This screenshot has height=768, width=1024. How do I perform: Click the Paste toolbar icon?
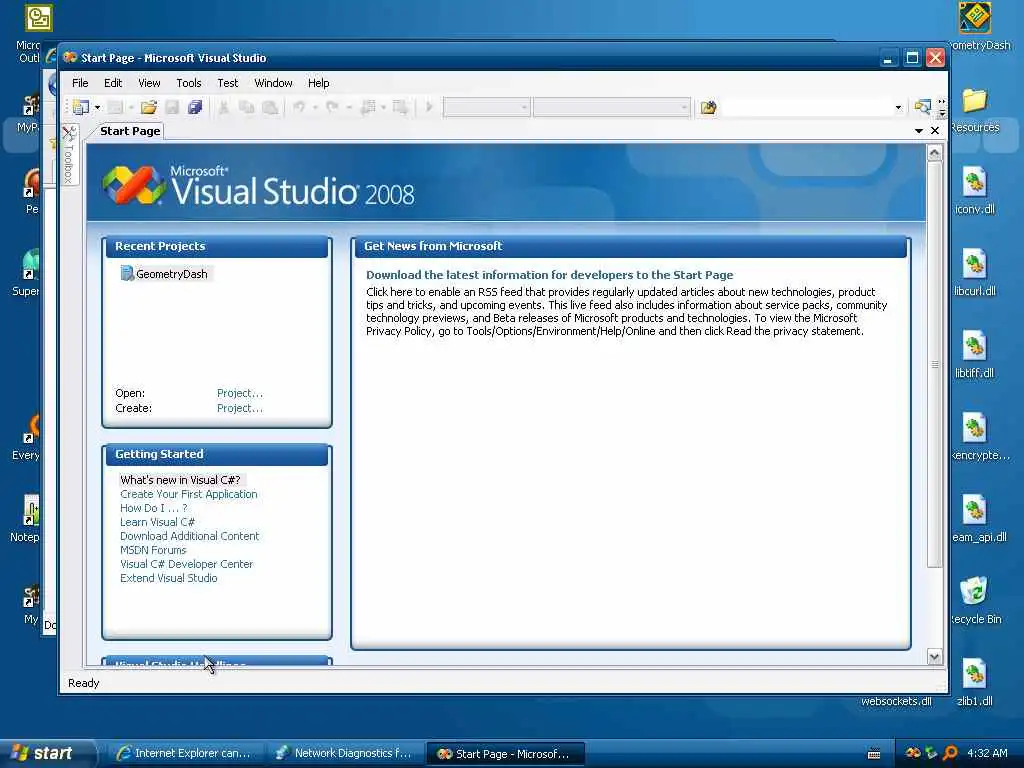pos(270,107)
